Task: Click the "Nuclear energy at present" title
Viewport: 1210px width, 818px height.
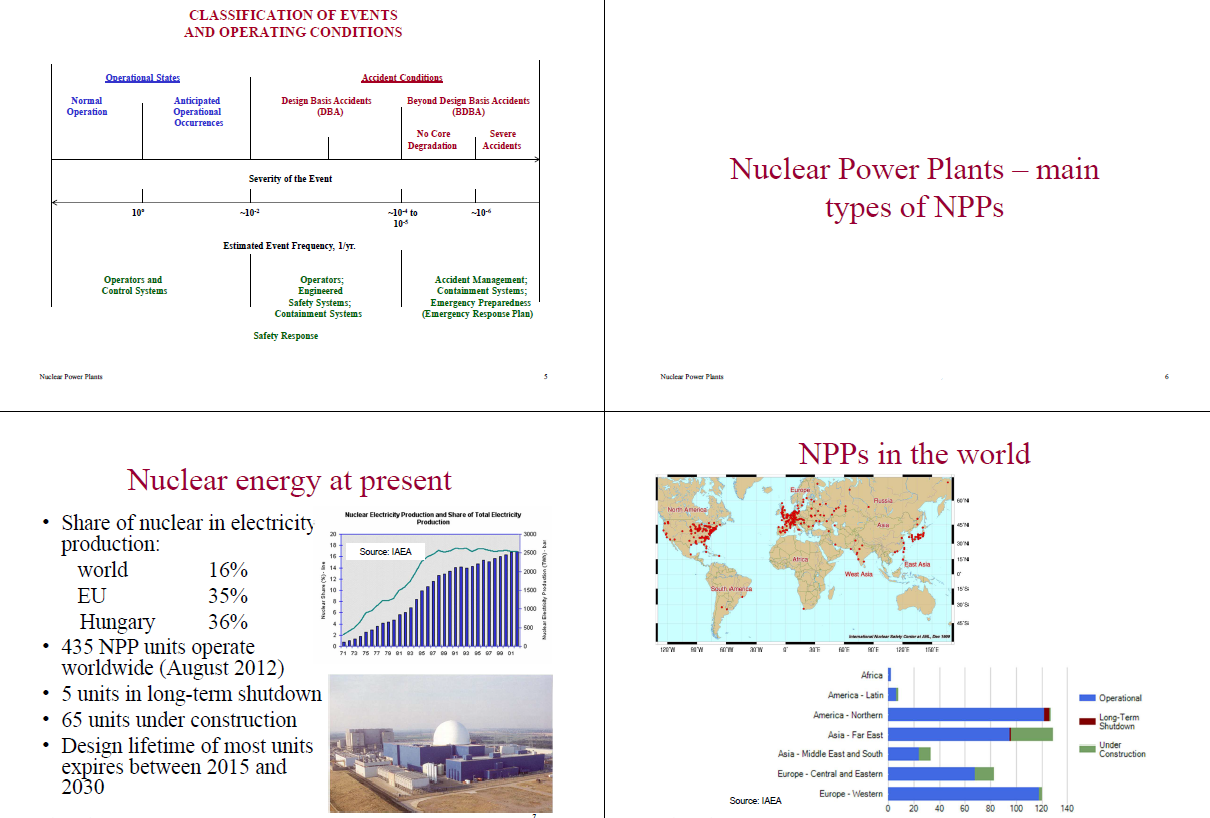Action: click(x=289, y=480)
